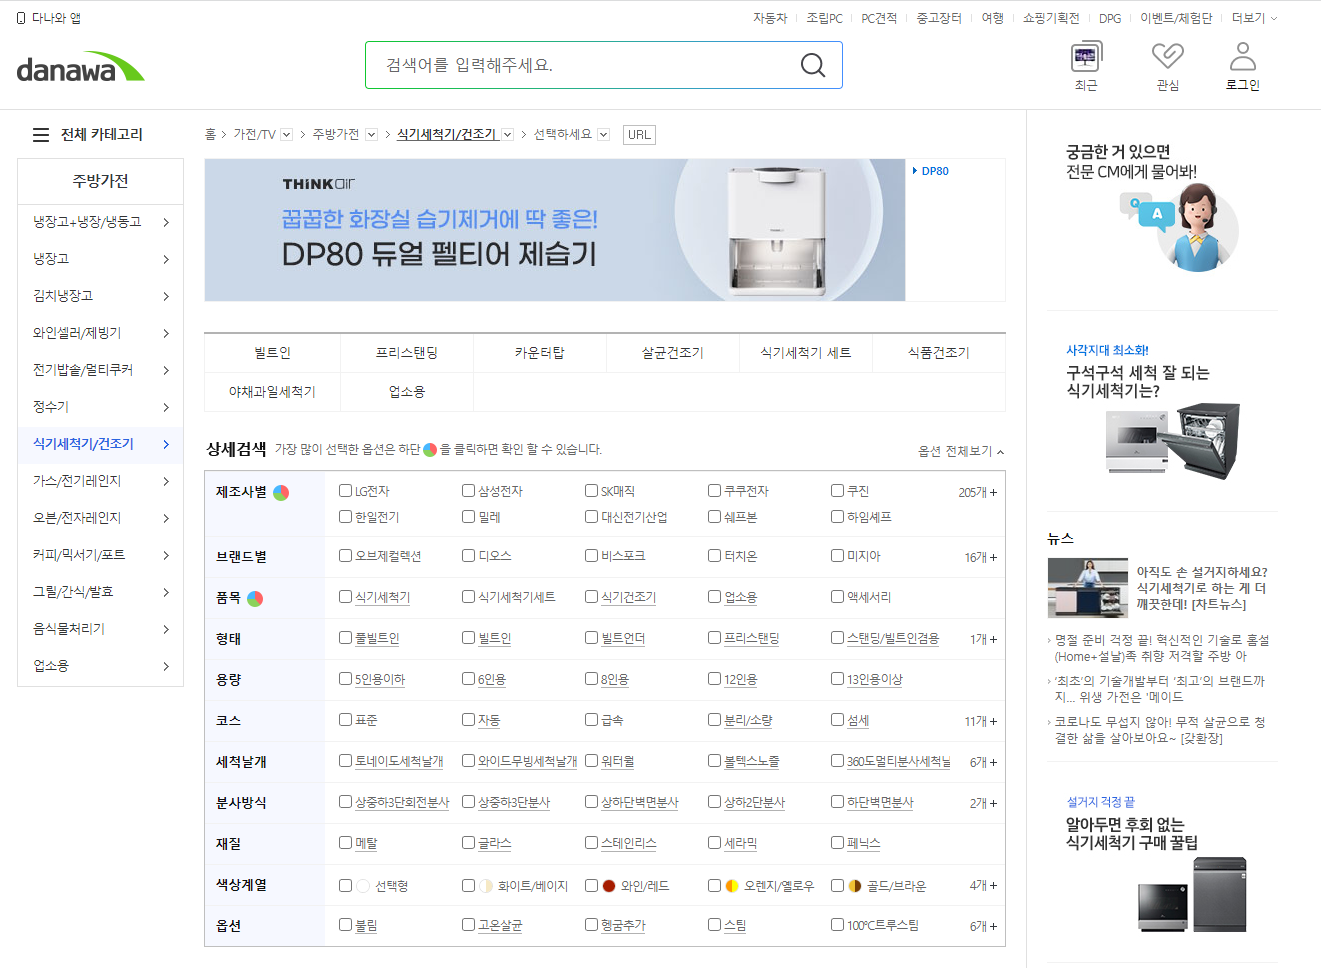1321x968 pixels.
Task: Click the pie chart icon next to 제조사별
Action: coord(281,493)
